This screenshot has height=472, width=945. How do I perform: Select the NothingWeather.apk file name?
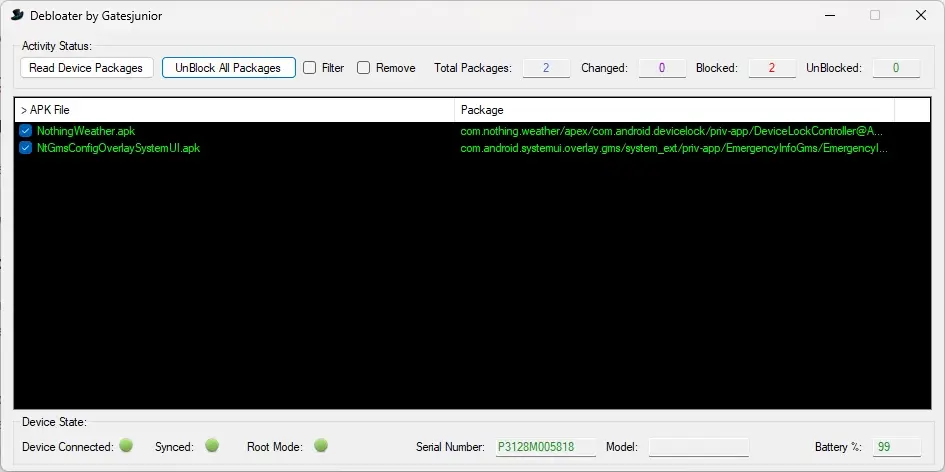tap(86, 130)
